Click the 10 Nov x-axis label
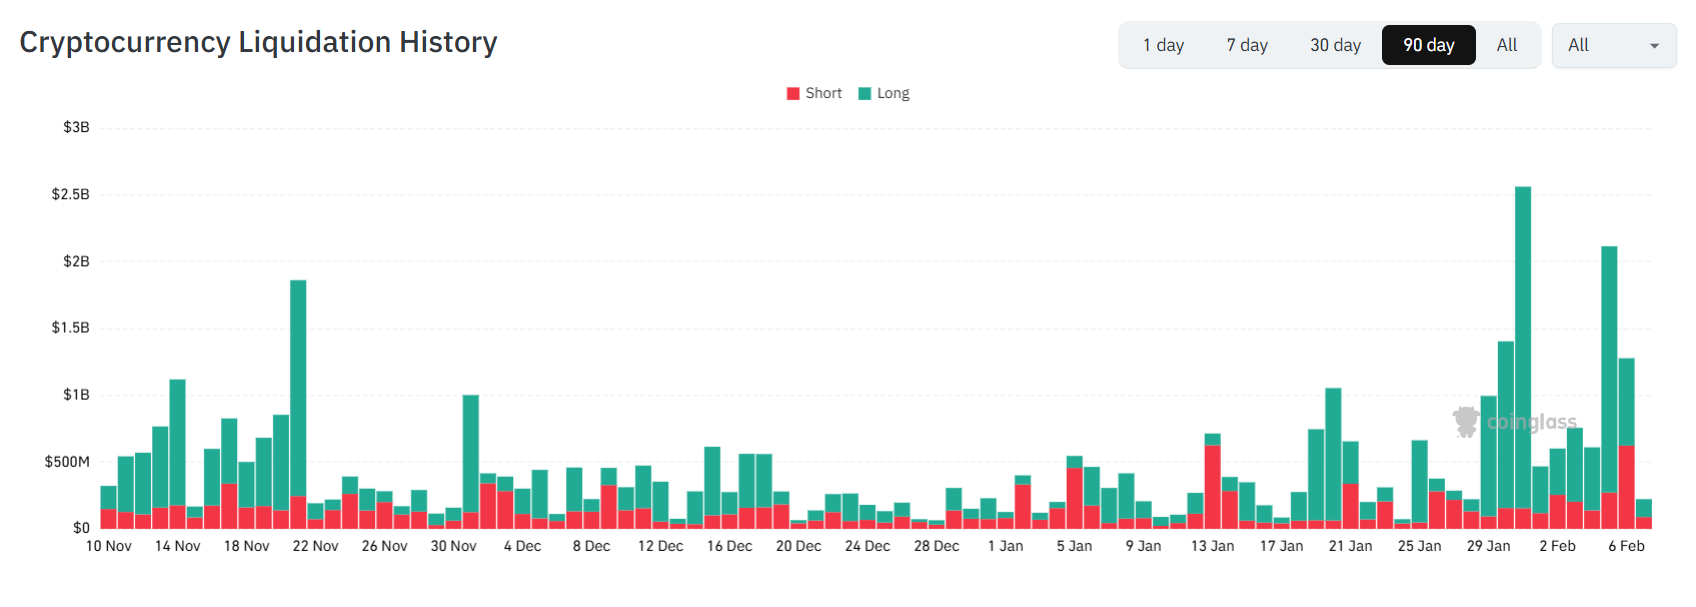The image size is (1696, 607). [x=108, y=546]
